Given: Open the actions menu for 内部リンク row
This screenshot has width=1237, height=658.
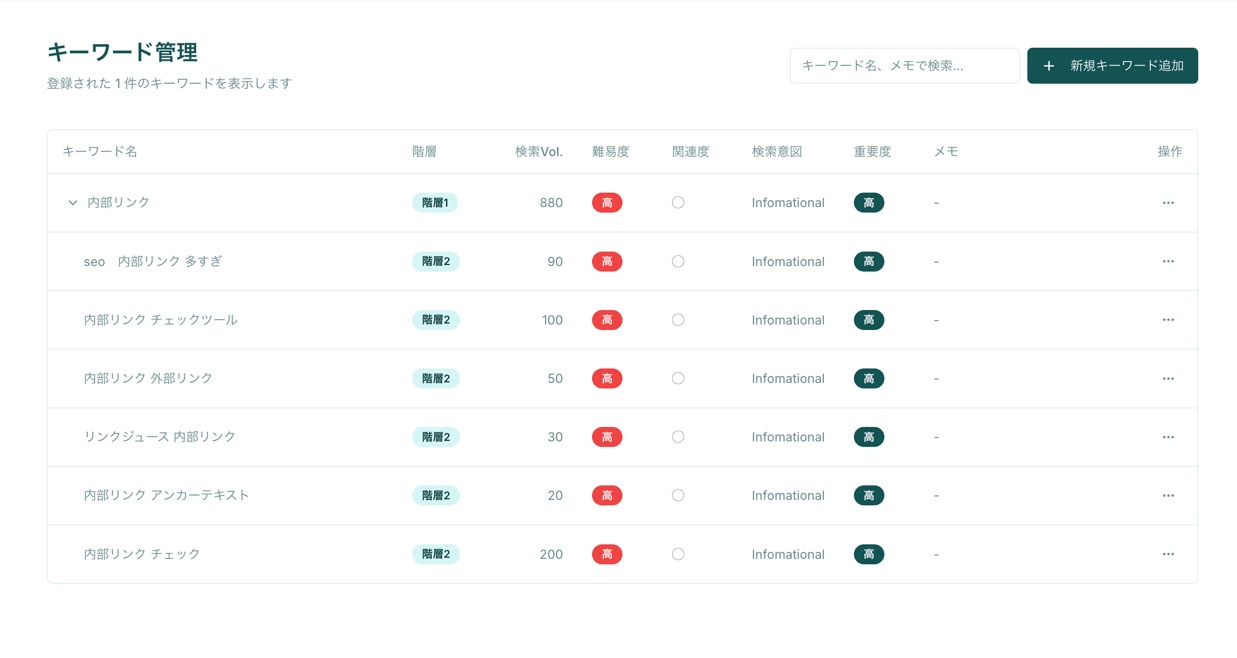Looking at the screenshot, I should 1167,203.
